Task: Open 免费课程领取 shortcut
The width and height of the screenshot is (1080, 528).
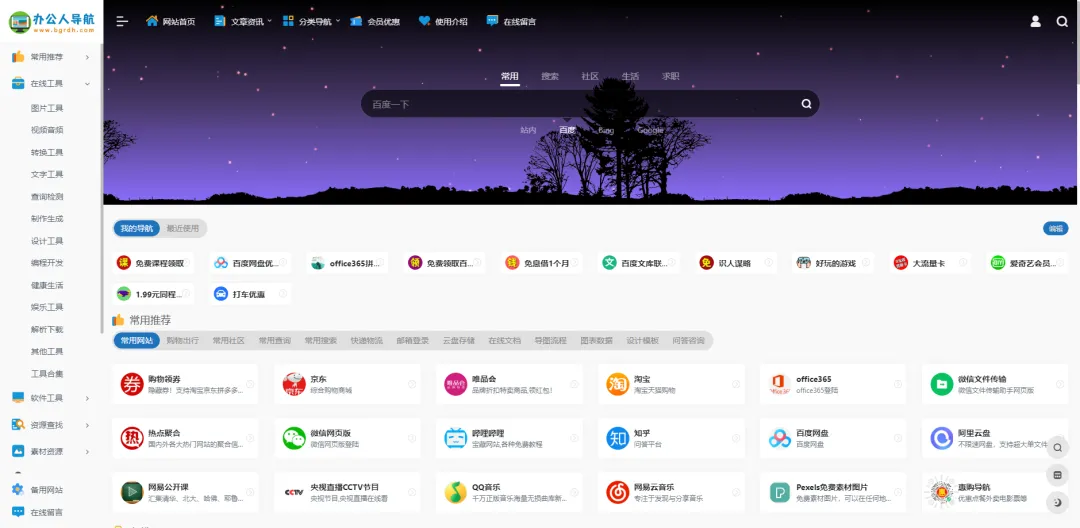Action: tap(153, 263)
